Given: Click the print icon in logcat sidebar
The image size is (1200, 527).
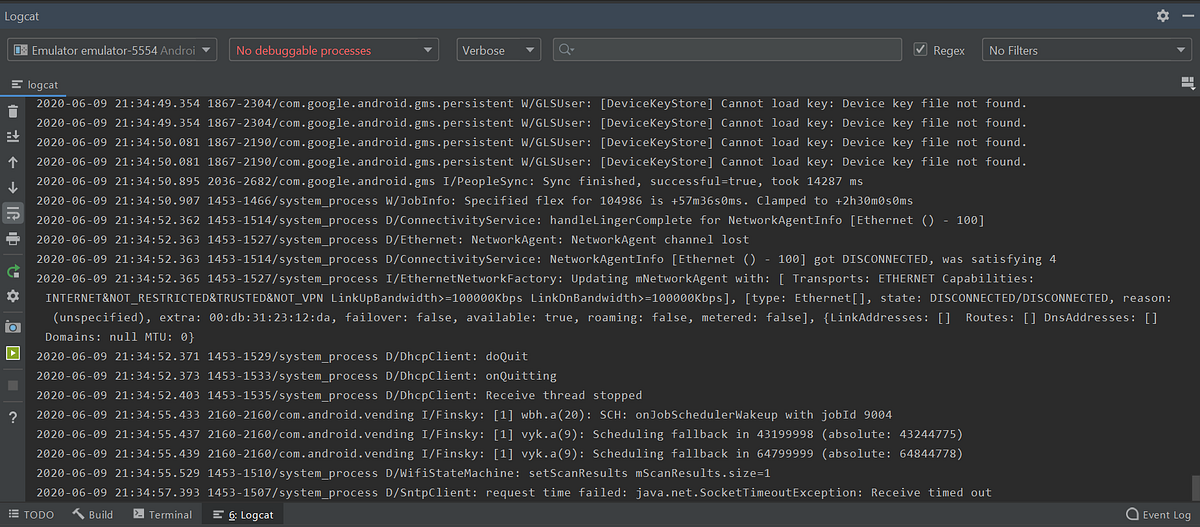Looking at the screenshot, I should click(13, 239).
